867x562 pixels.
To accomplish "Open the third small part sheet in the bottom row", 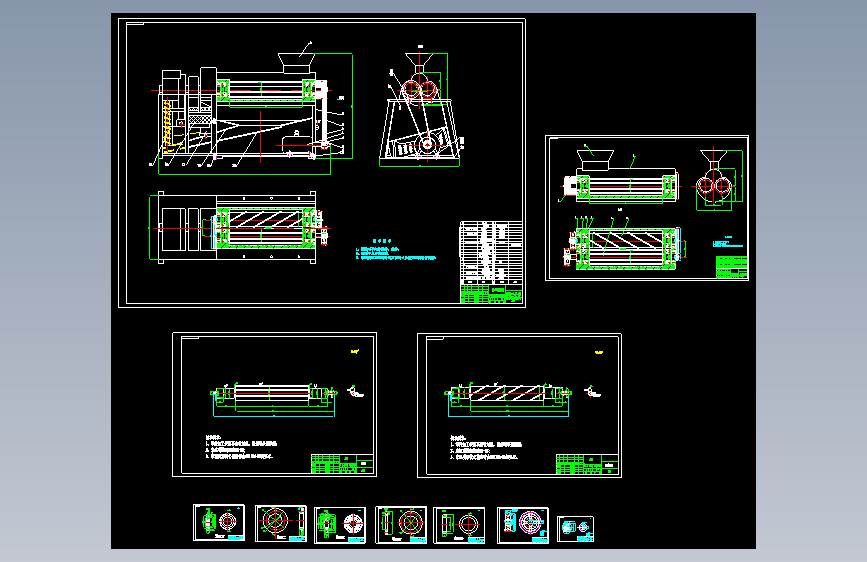I will (340, 525).
